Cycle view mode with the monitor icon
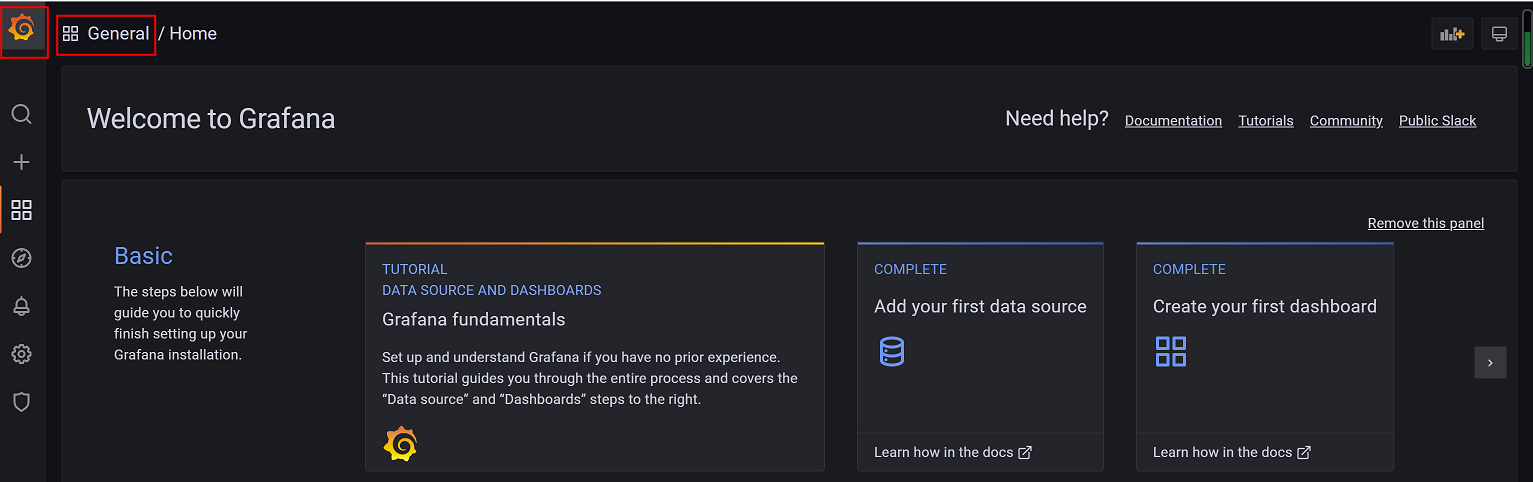This screenshot has height=482, width=1533. pos(1499,34)
